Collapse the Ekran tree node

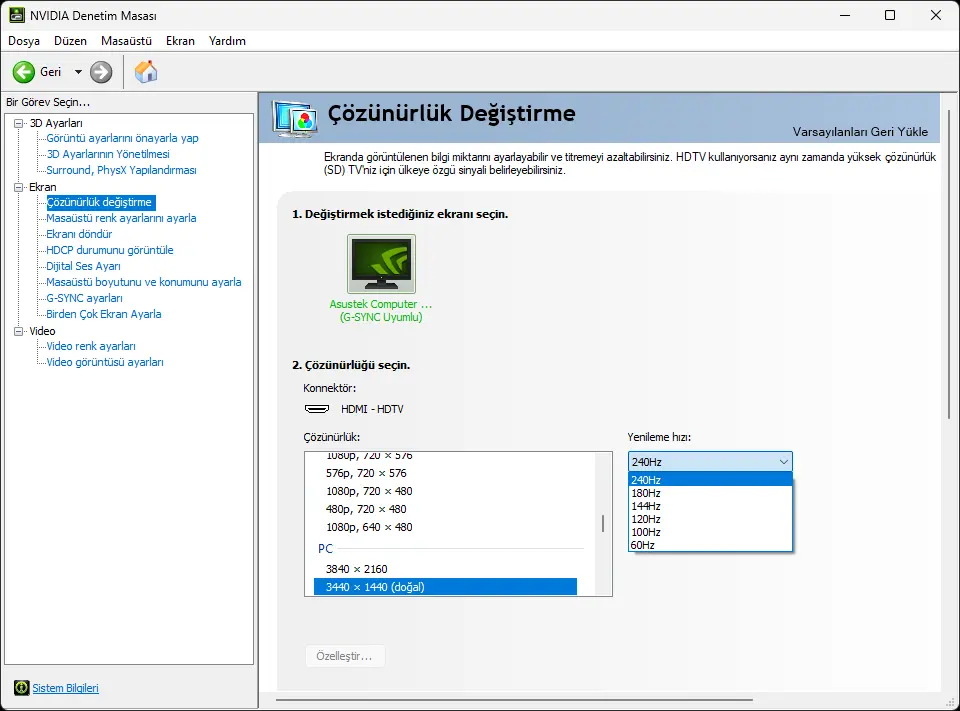tap(18, 187)
